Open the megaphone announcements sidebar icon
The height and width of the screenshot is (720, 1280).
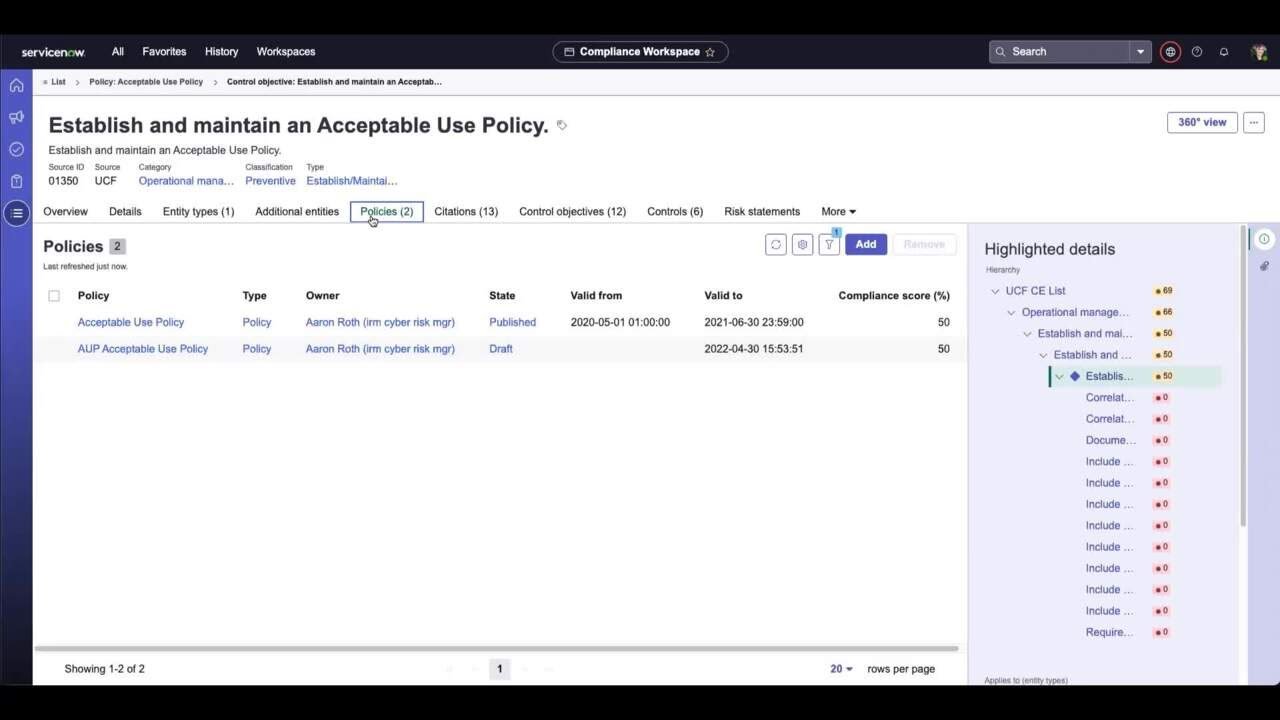[x=16, y=117]
